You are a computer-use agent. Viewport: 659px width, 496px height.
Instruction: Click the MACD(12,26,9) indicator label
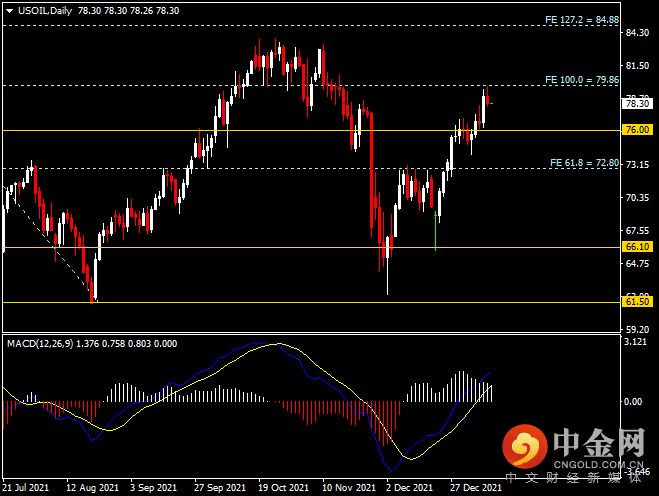point(40,344)
